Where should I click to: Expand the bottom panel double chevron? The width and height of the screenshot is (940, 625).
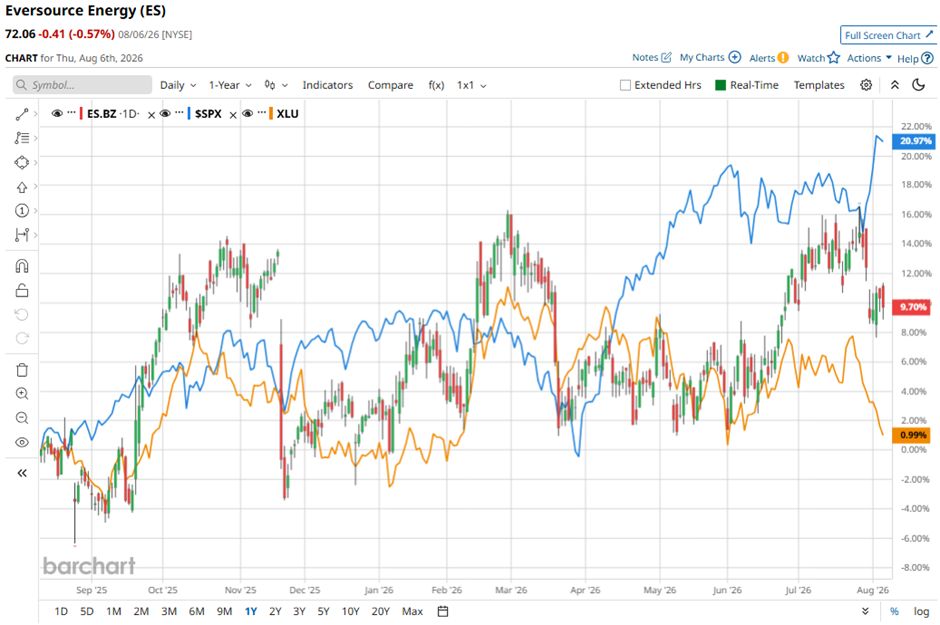point(865,611)
